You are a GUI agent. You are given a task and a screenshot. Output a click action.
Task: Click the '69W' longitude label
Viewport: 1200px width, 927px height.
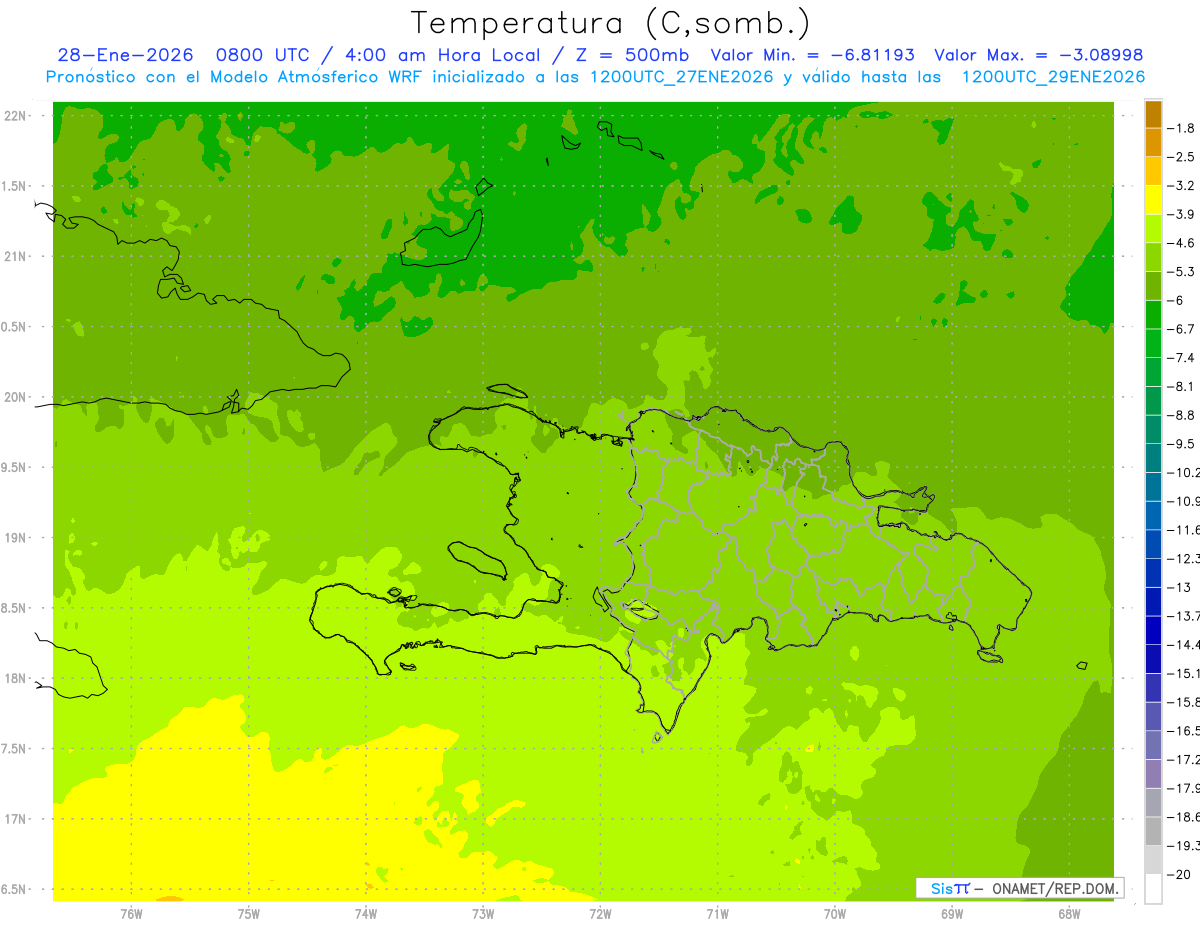pos(951,914)
